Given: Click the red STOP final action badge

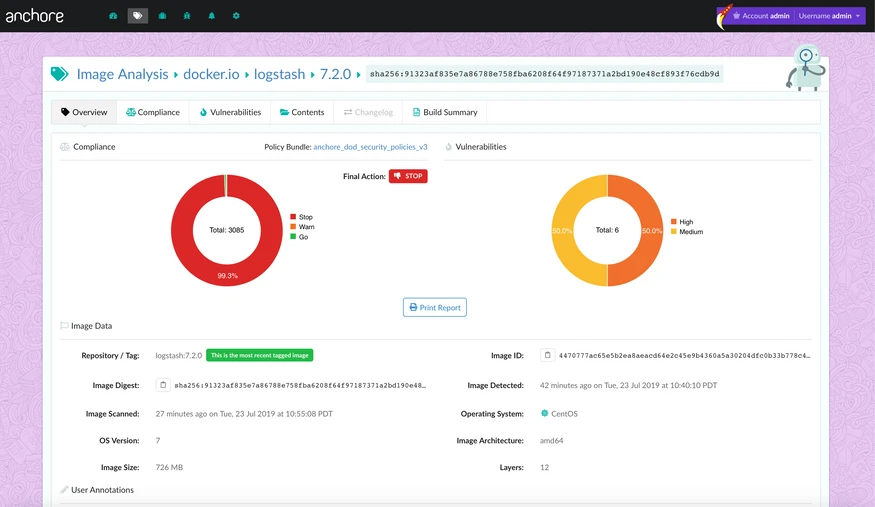Looking at the screenshot, I should tap(408, 176).
